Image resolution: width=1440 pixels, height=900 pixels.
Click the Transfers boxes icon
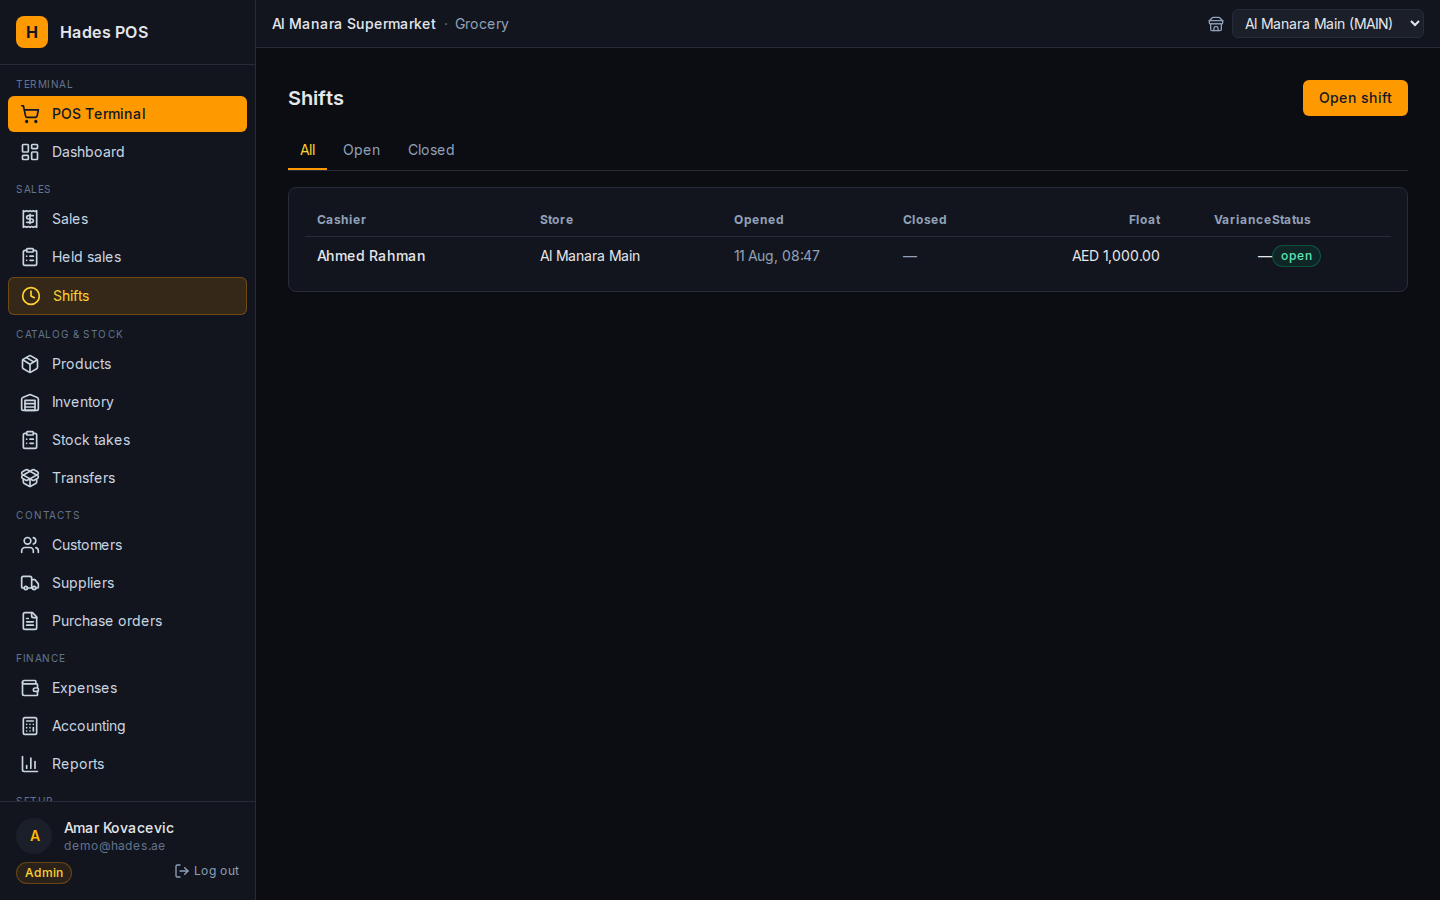click(30, 478)
